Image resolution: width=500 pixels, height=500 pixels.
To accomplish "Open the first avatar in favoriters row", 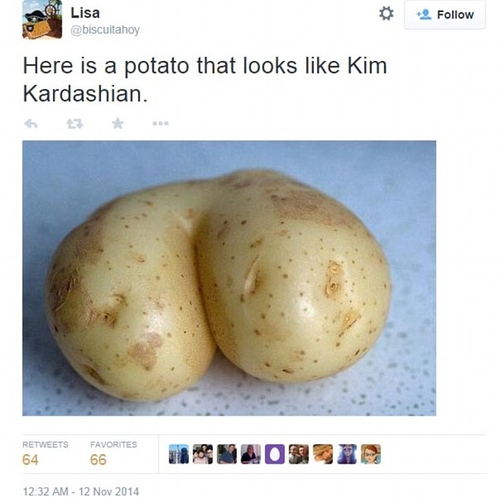I will point(179,454).
